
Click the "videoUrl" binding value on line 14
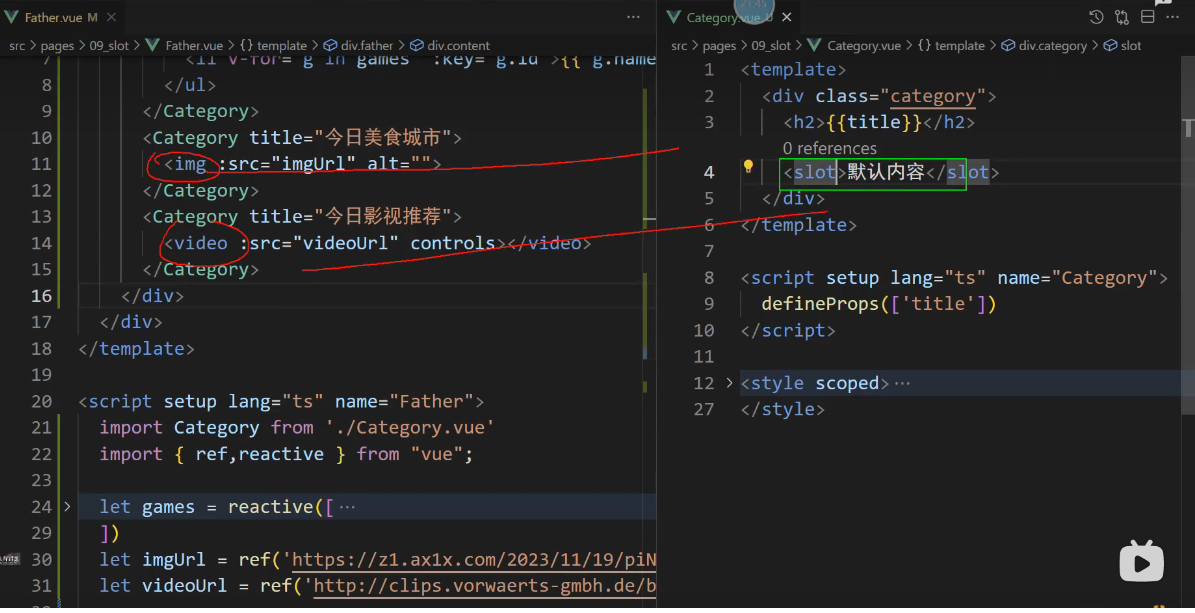[x=346, y=243]
